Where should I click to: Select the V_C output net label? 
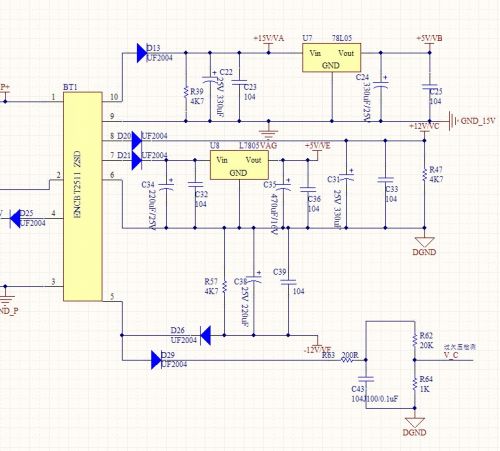(x=451, y=355)
